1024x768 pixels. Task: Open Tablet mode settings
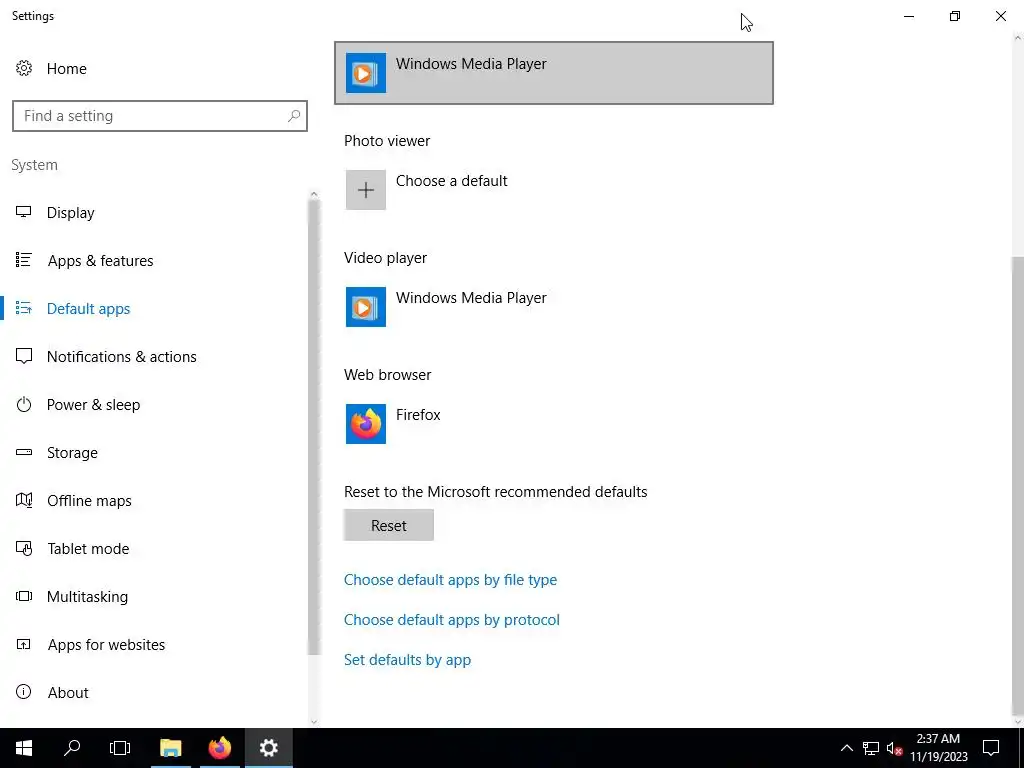pos(88,549)
